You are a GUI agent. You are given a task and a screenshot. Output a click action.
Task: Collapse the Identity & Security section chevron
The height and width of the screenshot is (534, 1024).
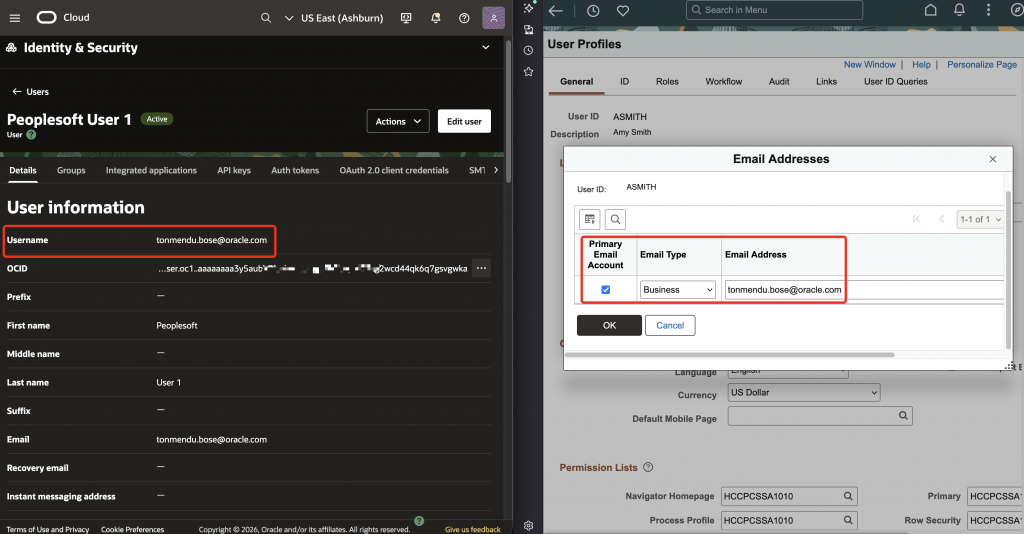click(485, 48)
